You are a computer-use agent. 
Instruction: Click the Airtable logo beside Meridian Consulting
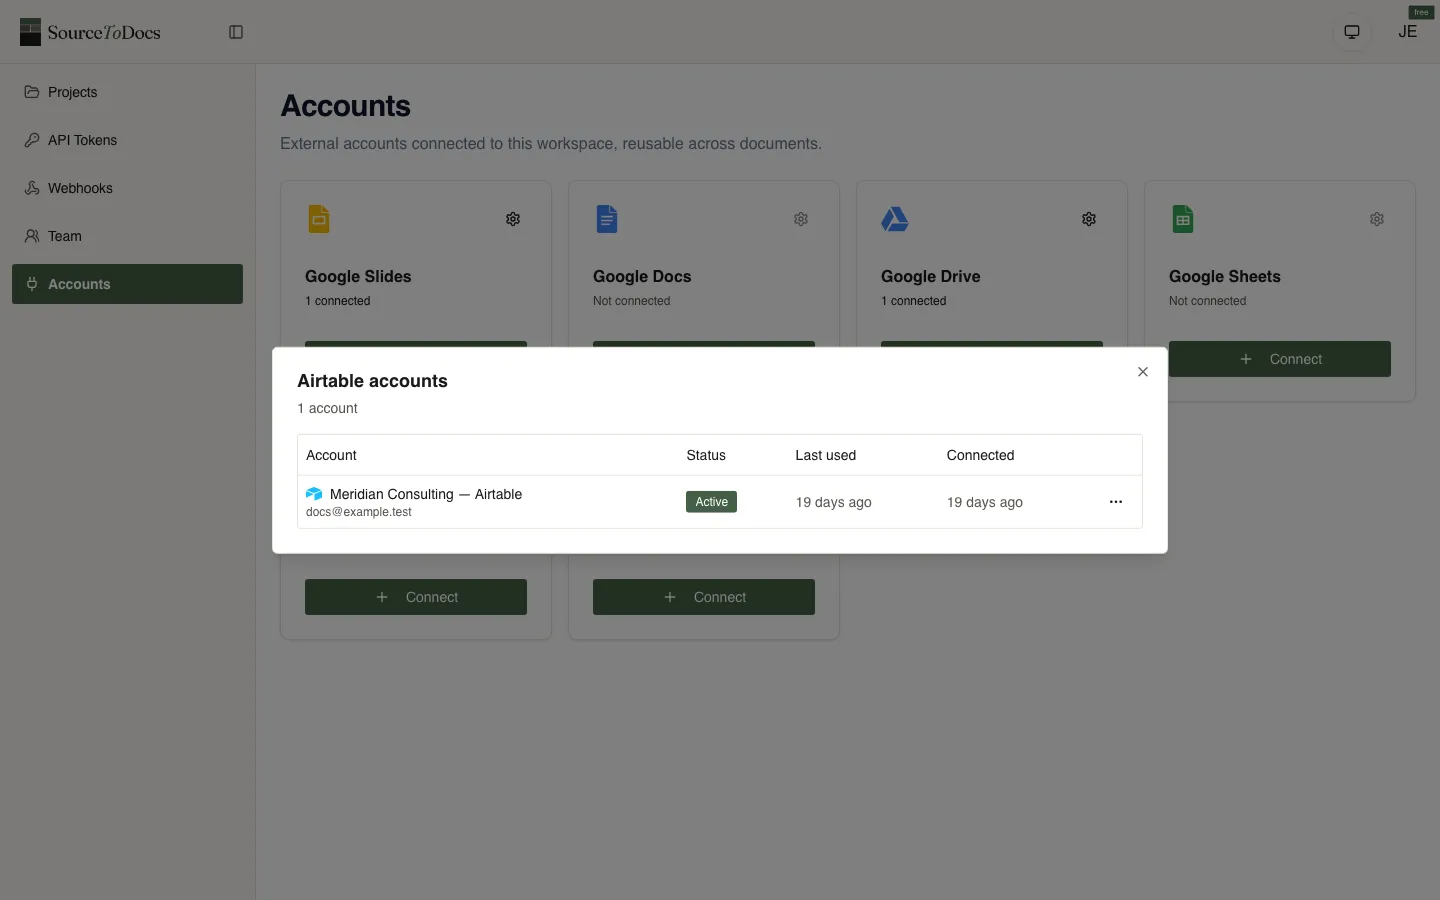314,494
